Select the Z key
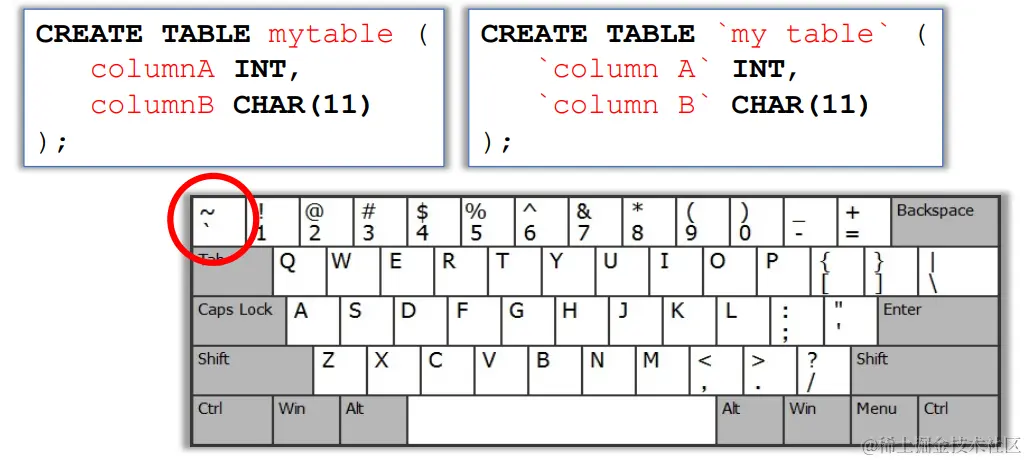This screenshot has width=1028, height=462. coord(340,370)
